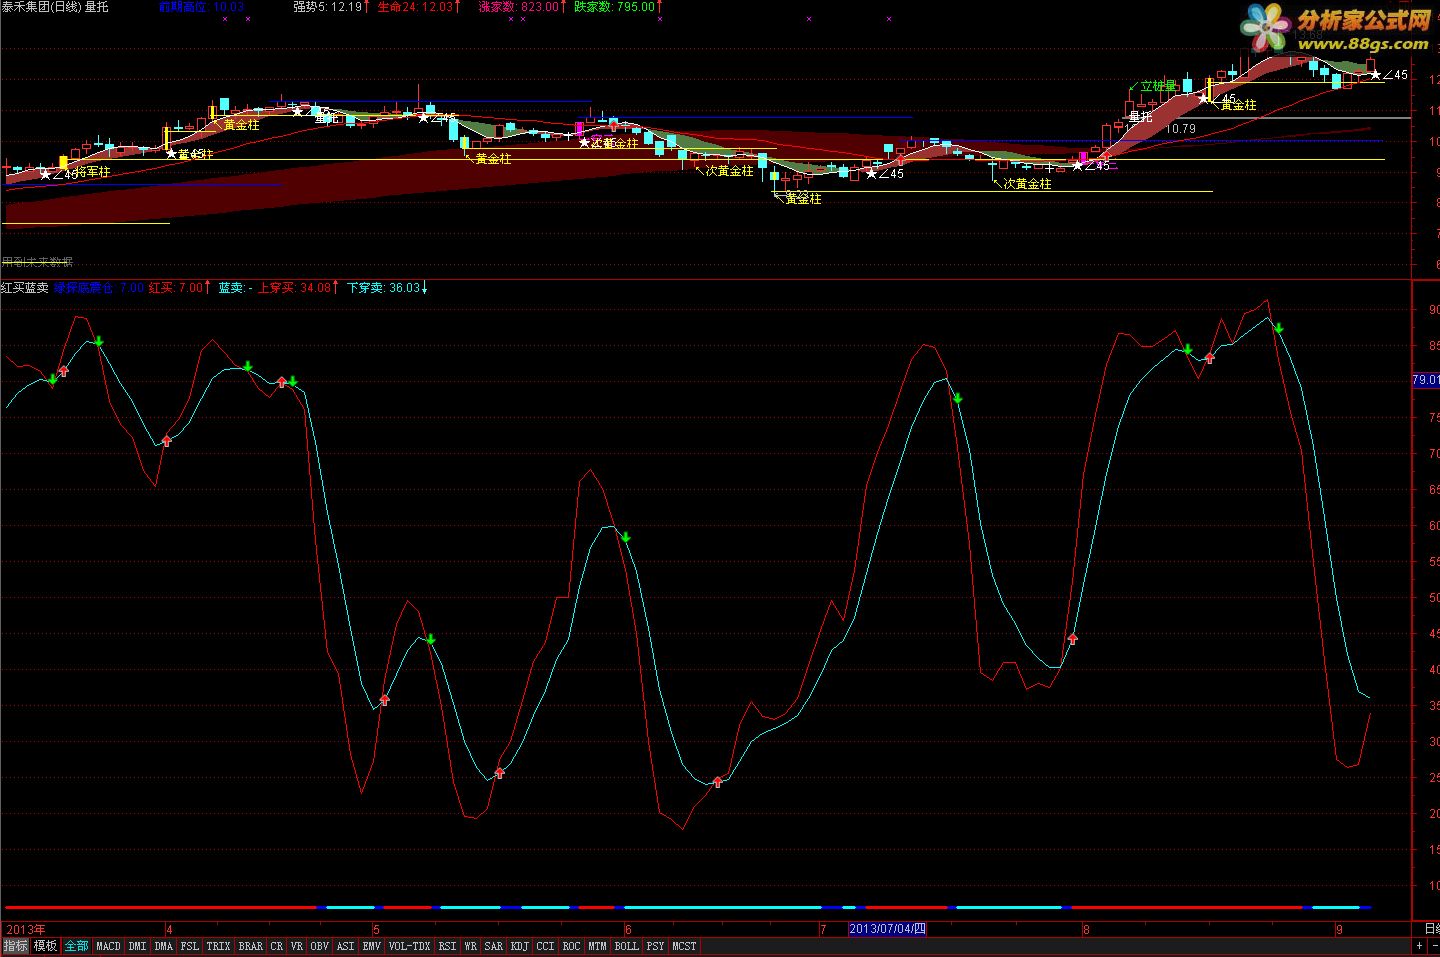Switch to the KDJ indicator

(x=519, y=946)
